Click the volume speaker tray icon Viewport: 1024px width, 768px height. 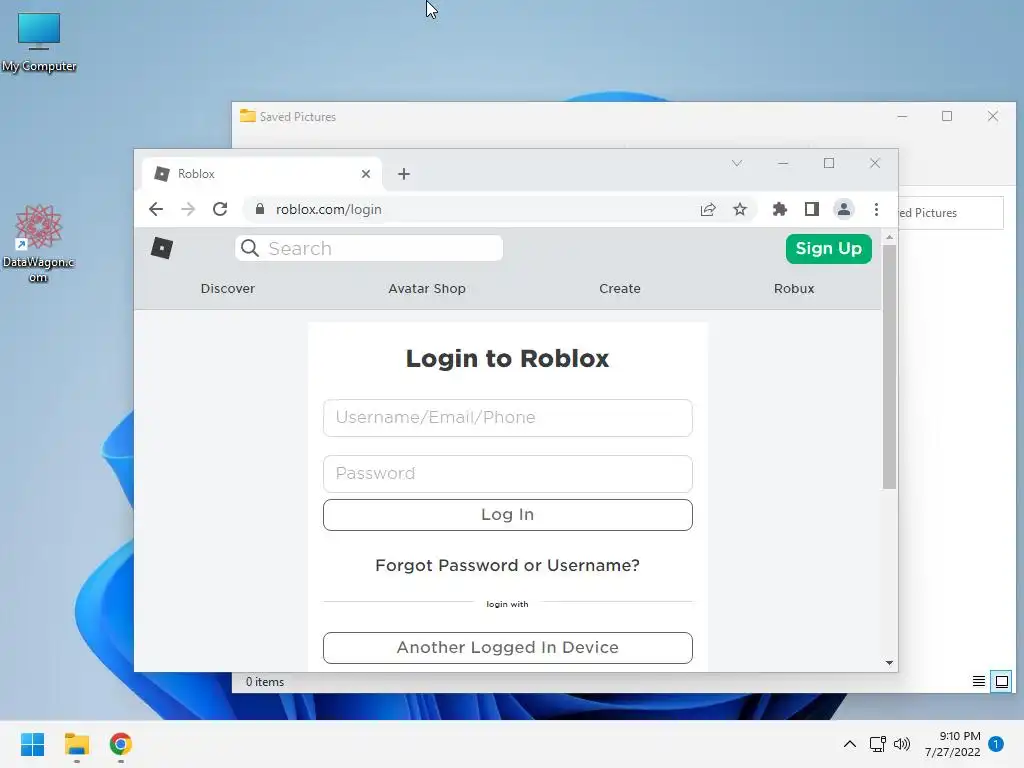[x=902, y=744]
